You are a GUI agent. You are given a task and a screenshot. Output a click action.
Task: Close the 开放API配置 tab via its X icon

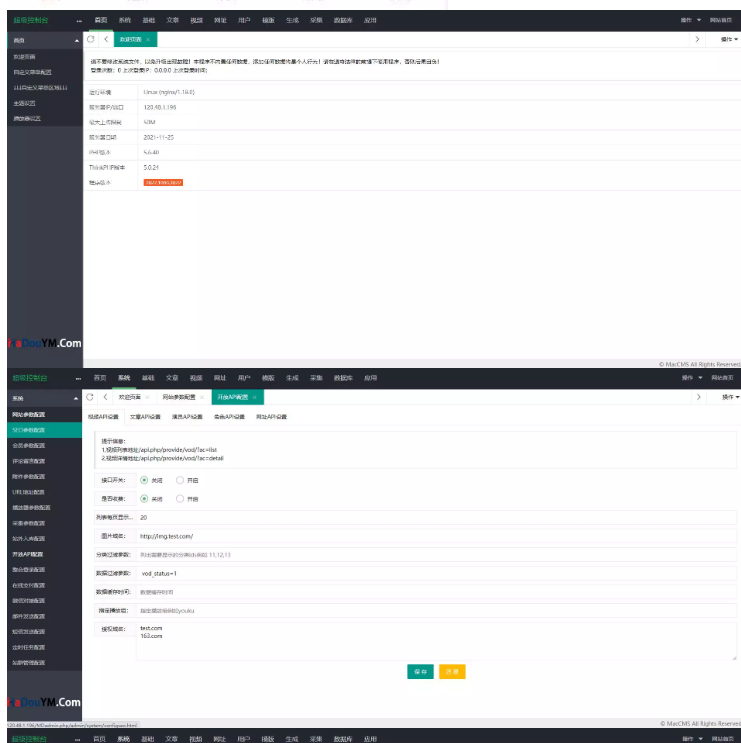(255, 397)
